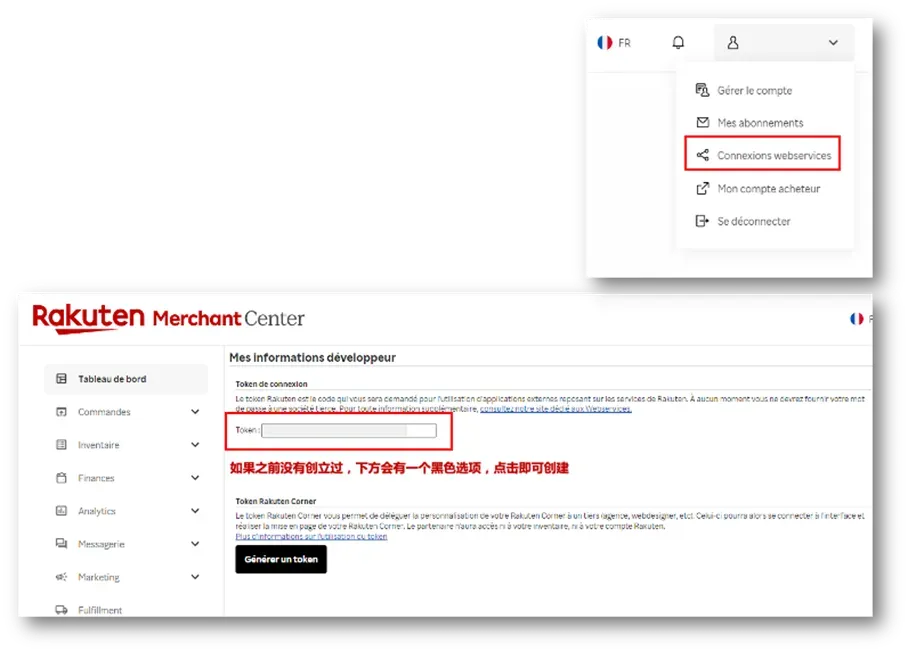Expand the Analytics section chevron
This screenshot has height=652, width=908.
(x=195, y=511)
